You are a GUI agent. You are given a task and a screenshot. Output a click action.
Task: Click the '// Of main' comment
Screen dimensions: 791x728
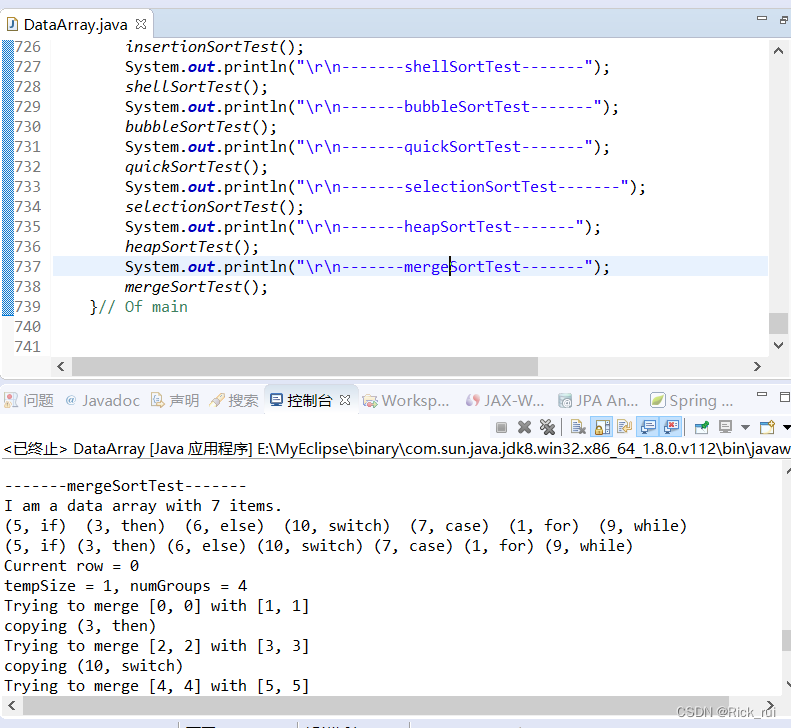[x=143, y=307]
